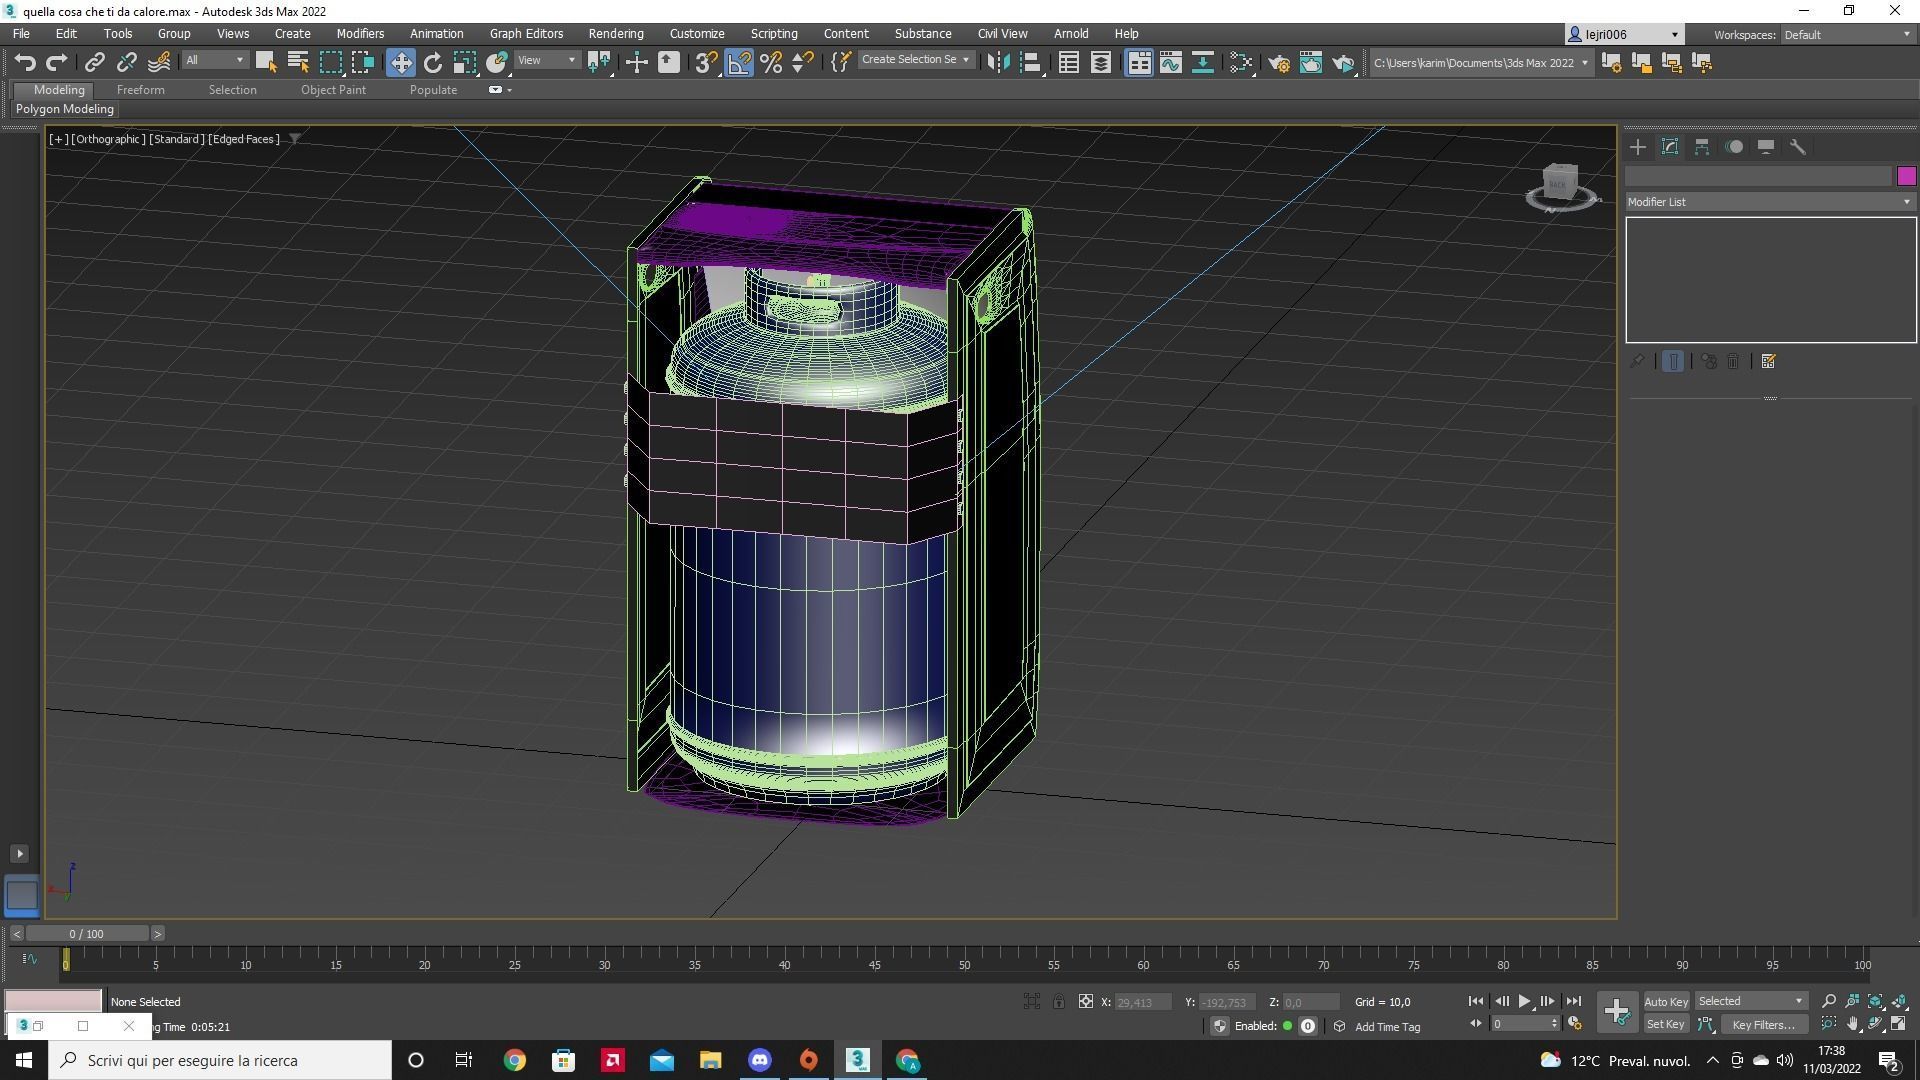
Task: Switch to the Freeform ribbon tab
Action: click(140, 90)
